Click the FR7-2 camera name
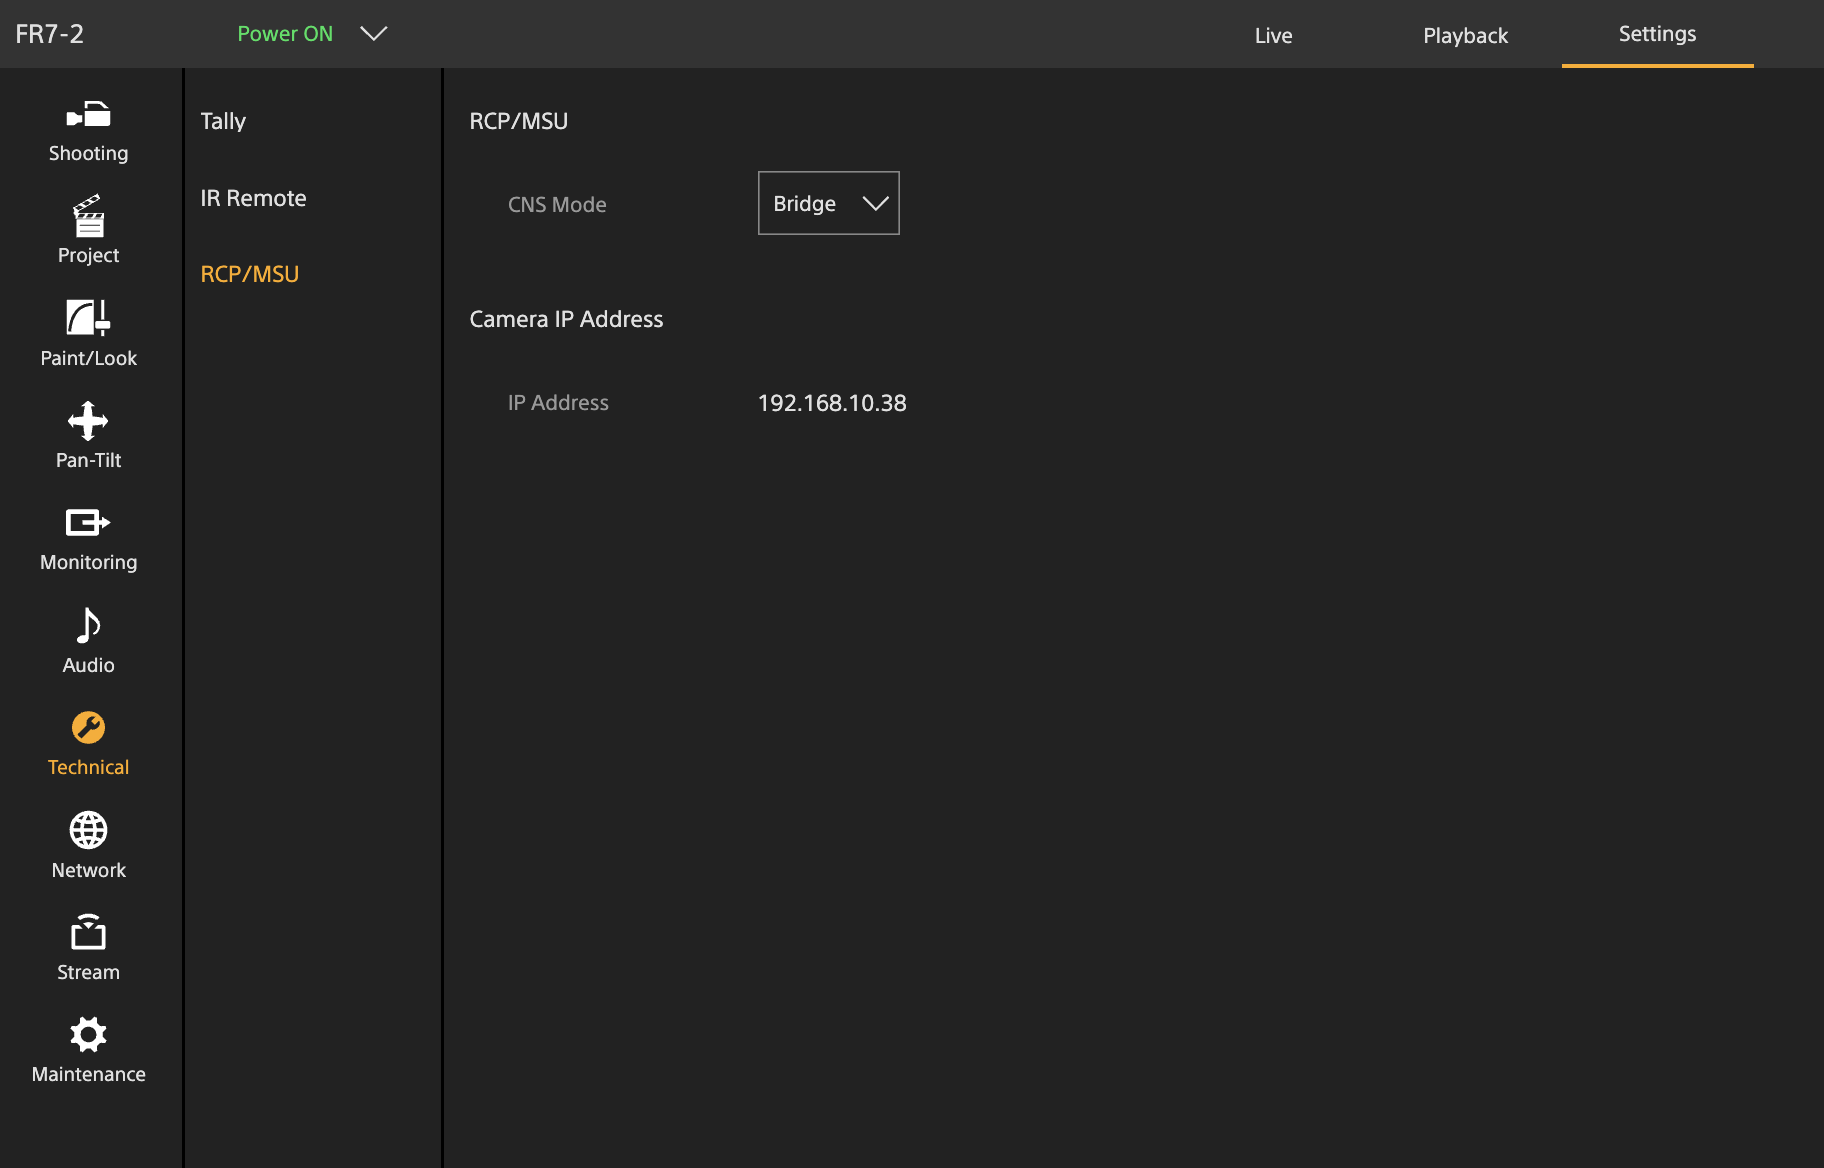 tap(50, 34)
